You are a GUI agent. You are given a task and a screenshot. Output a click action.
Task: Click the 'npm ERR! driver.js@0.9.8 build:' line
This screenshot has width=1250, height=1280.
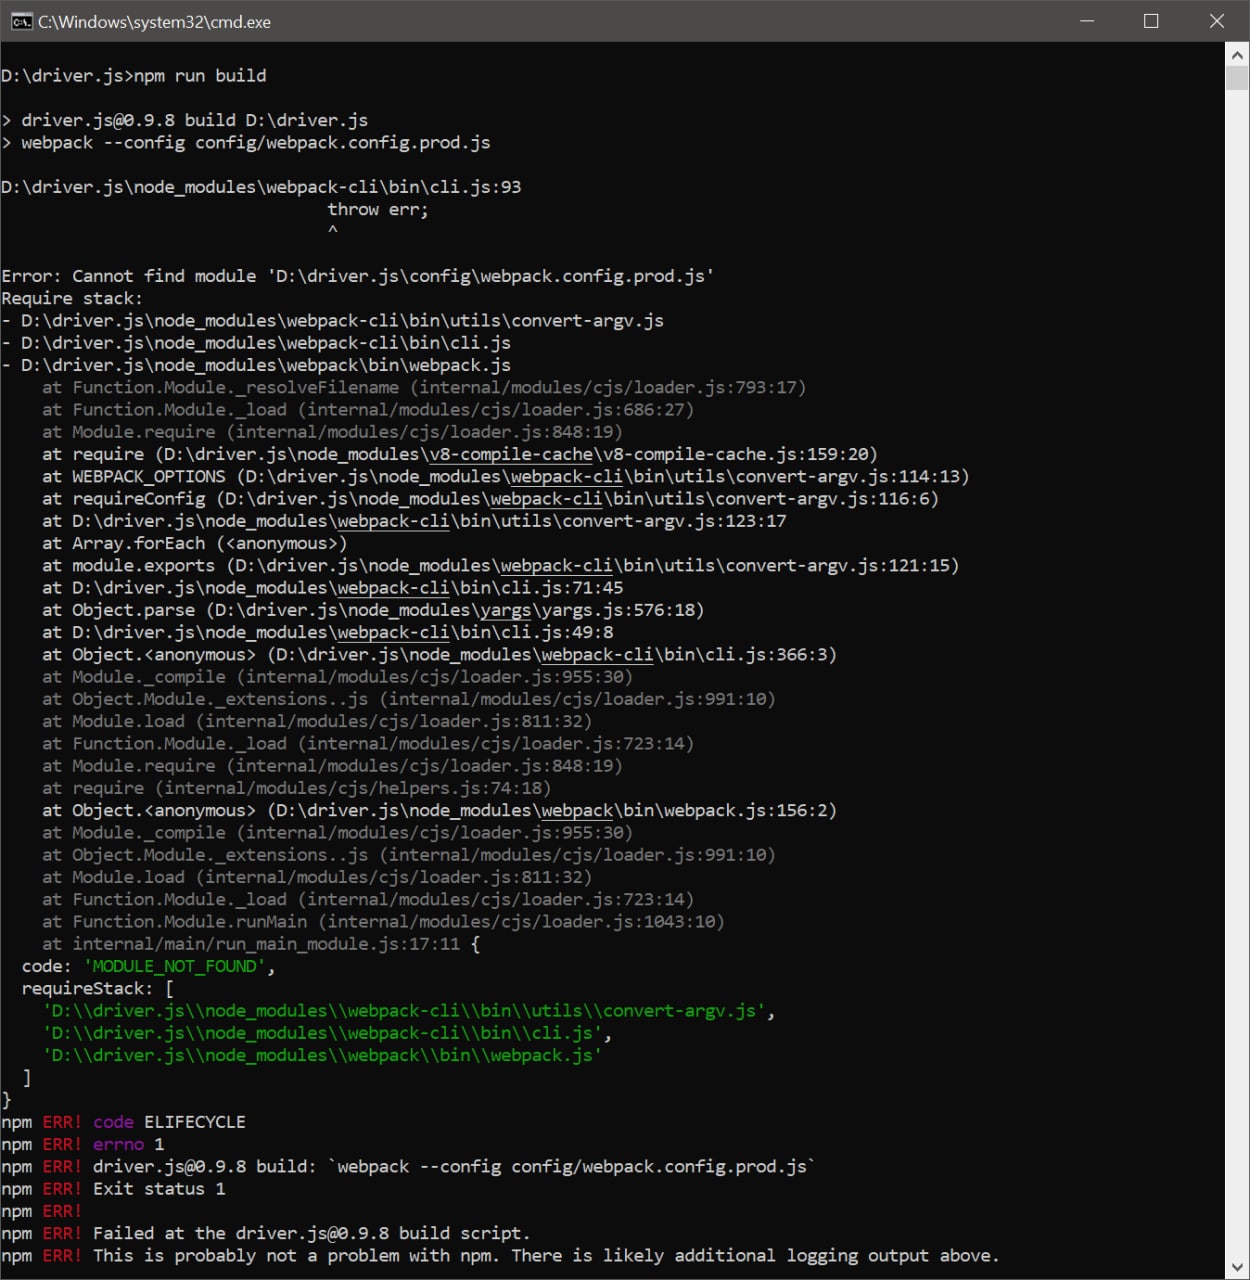409,1167
